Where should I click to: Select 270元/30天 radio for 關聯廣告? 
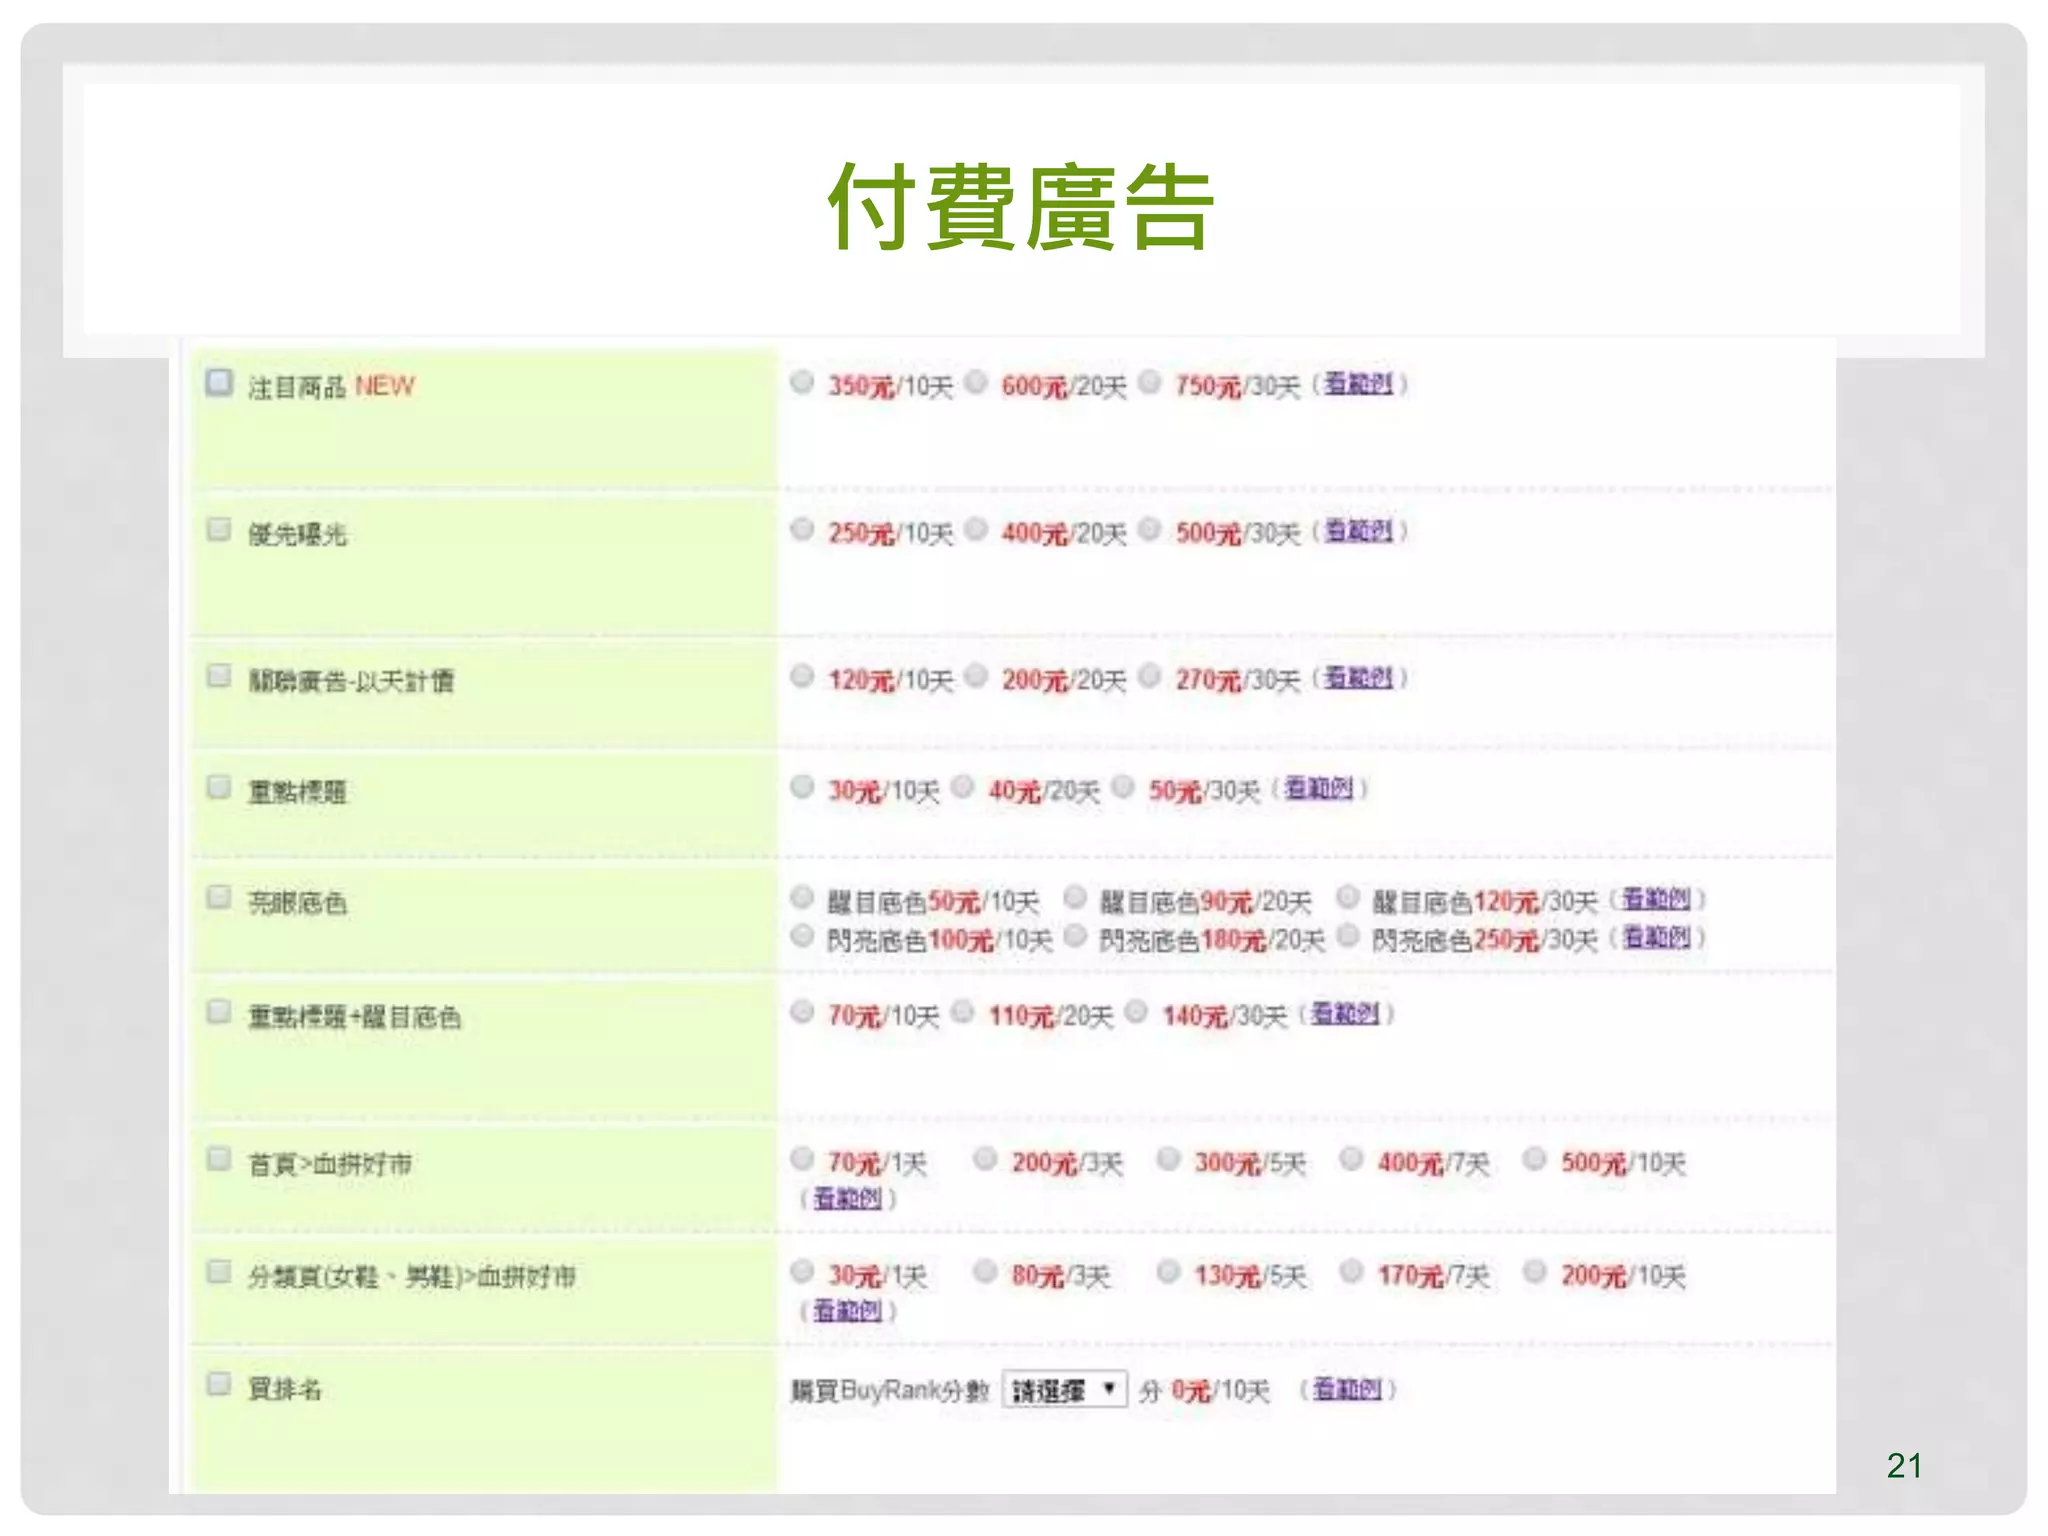(x=1150, y=677)
